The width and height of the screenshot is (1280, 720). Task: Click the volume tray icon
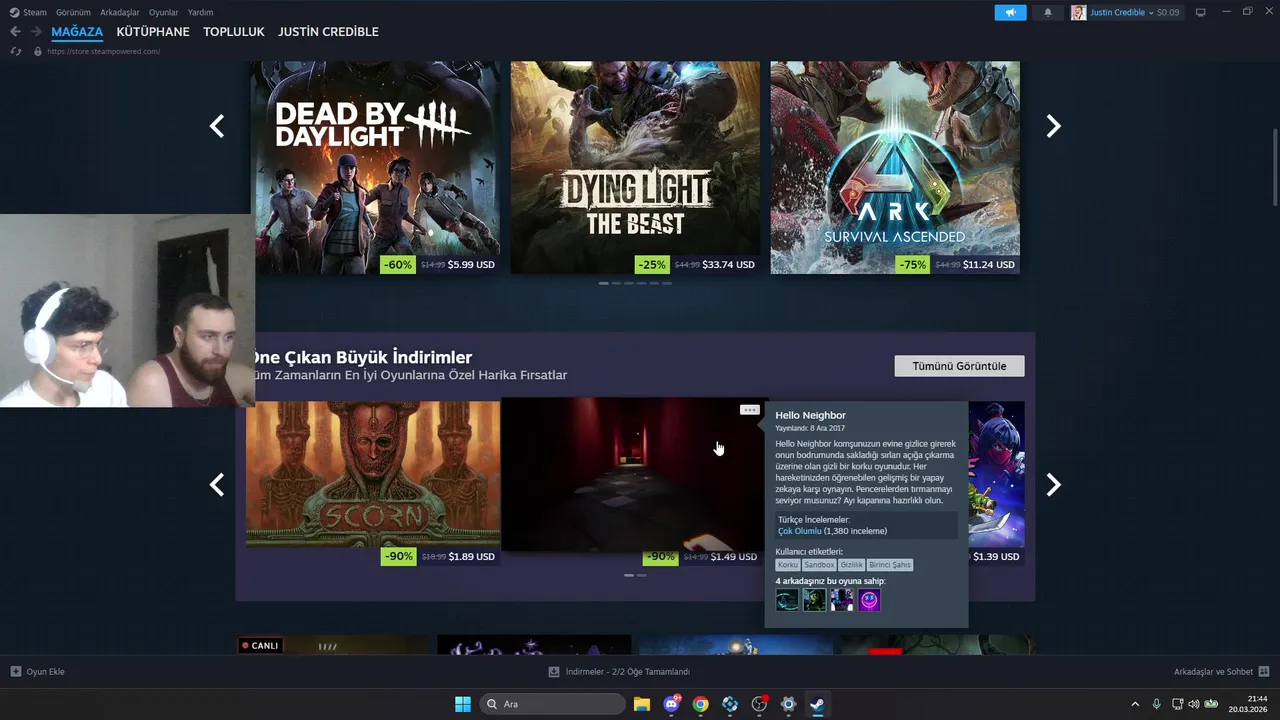coord(1193,704)
